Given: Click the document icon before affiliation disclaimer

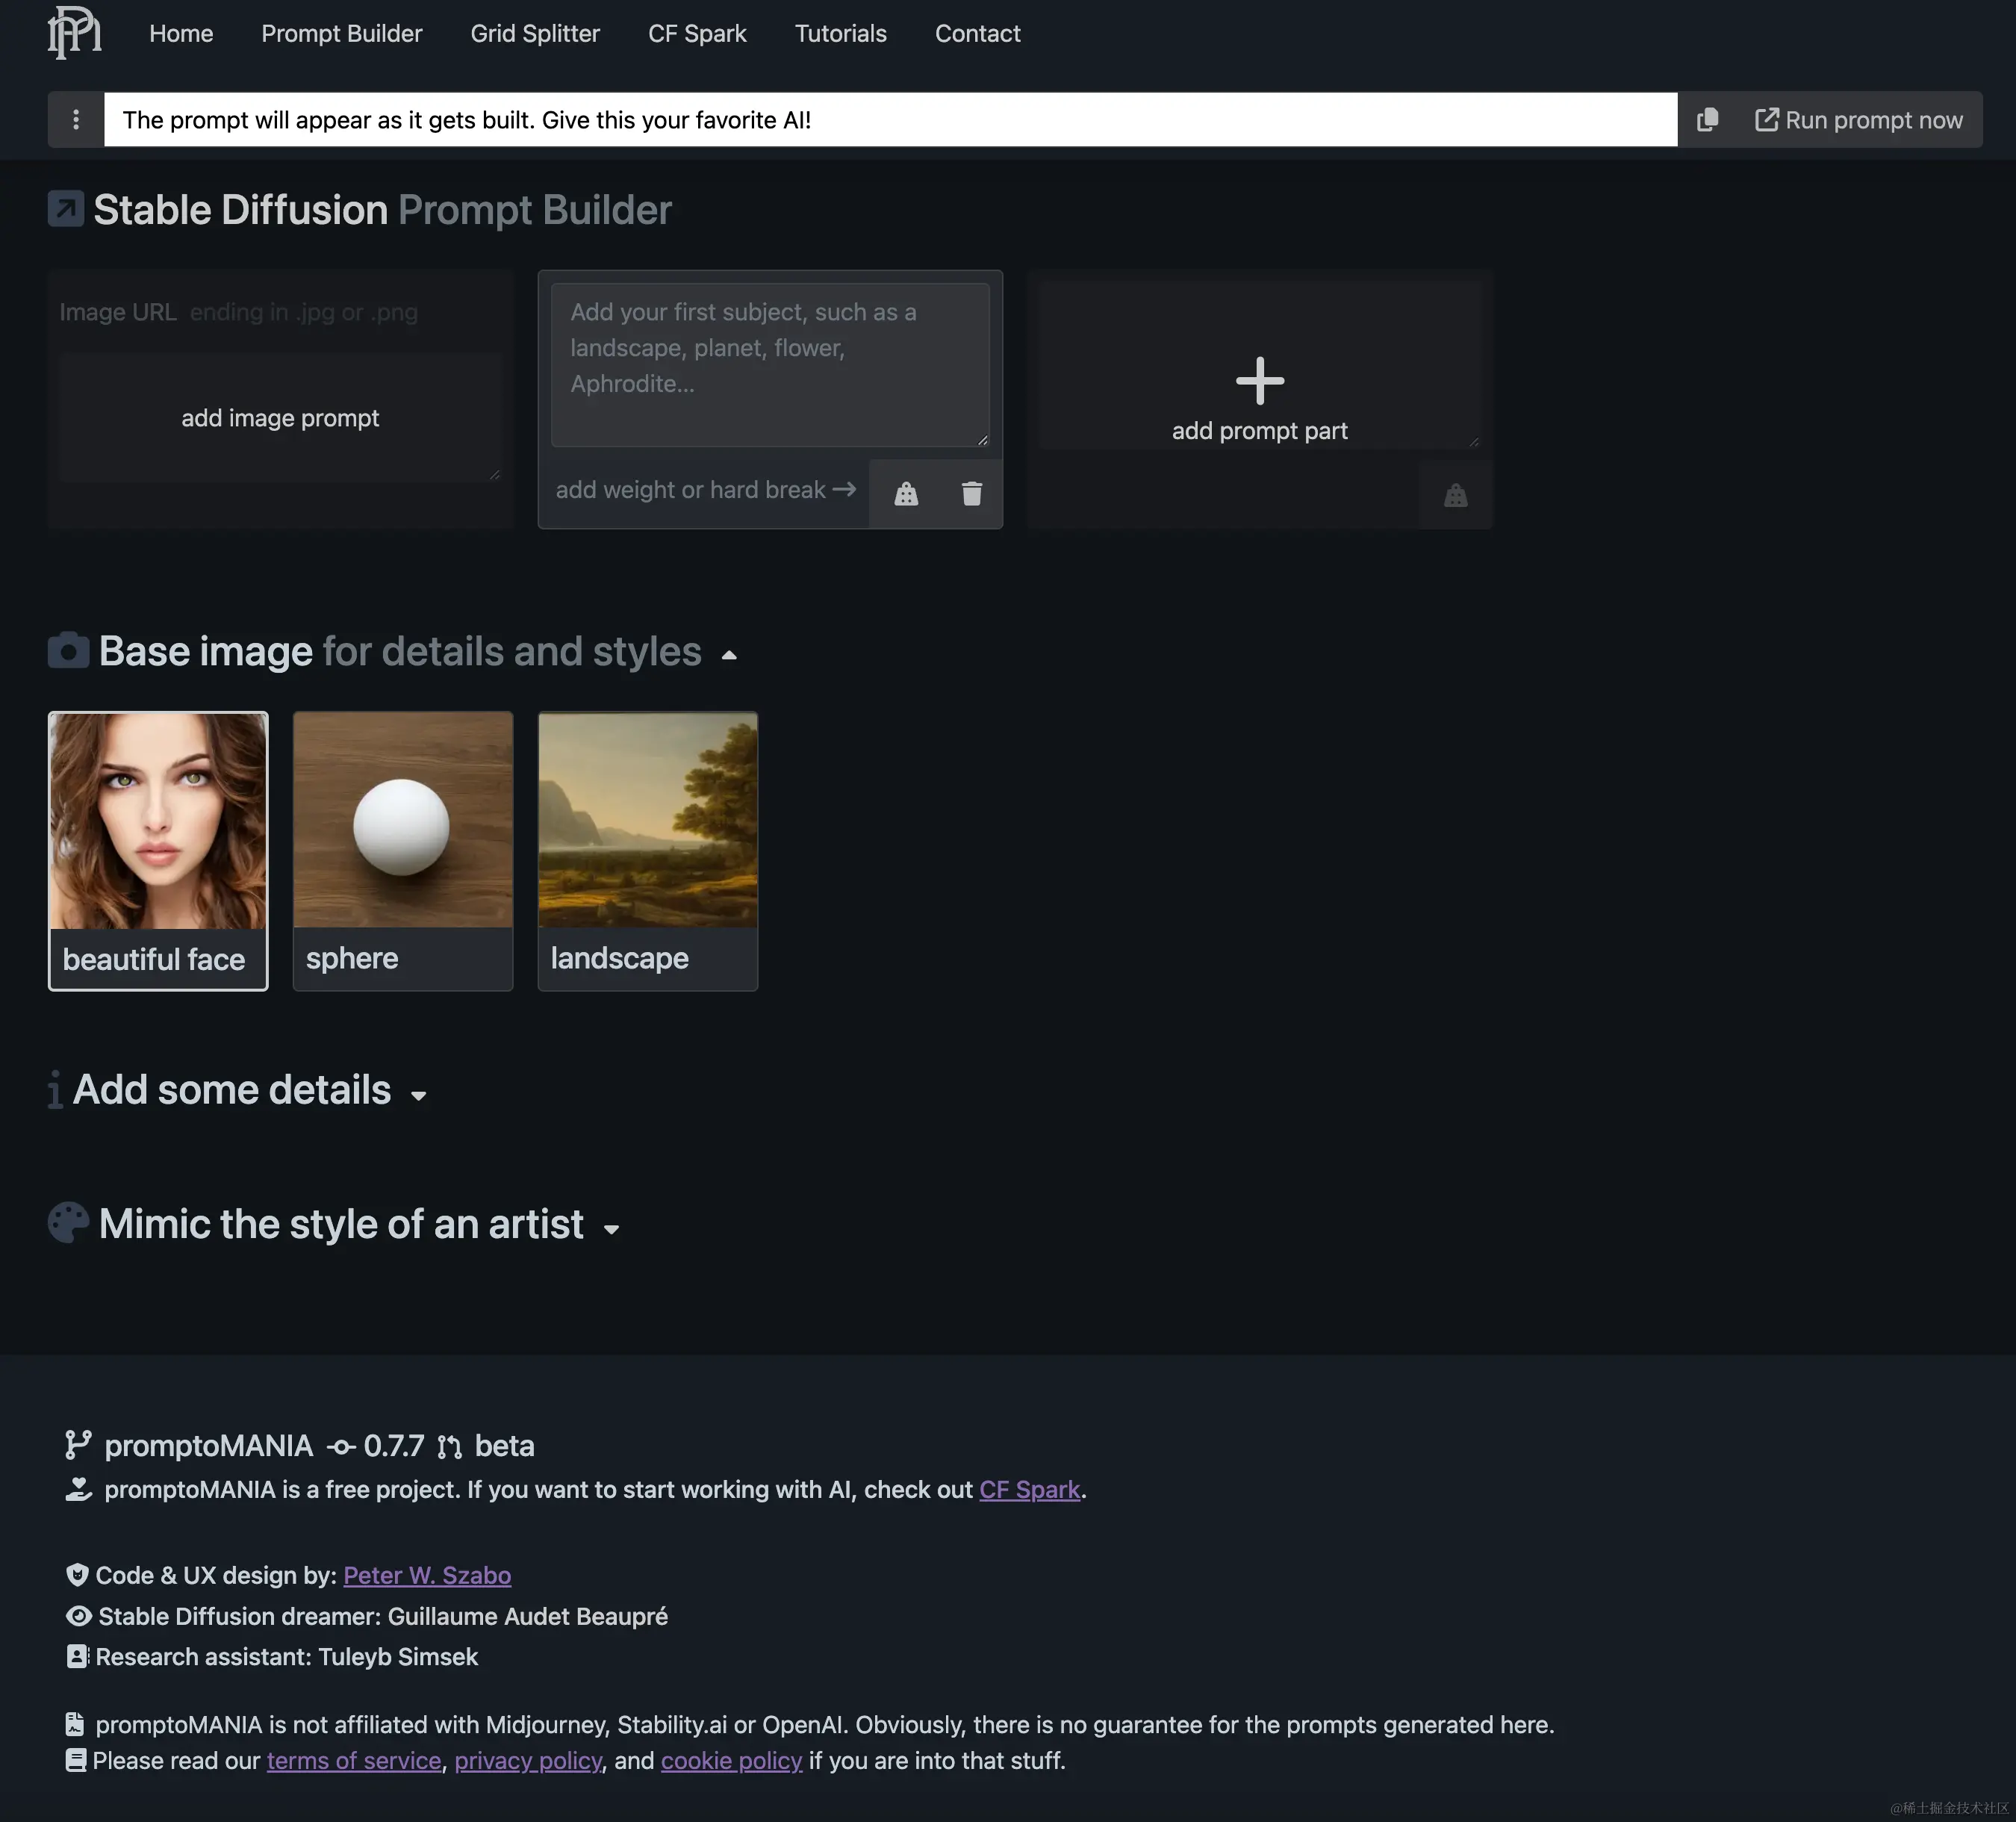Looking at the screenshot, I should [x=75, y=1723].
